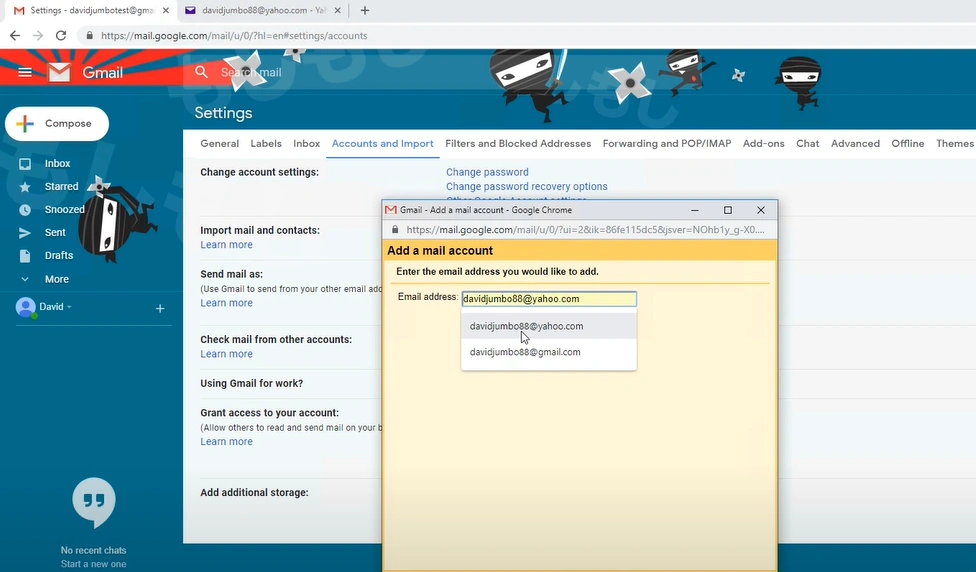Image resolution: width=976 pixels, height=572 pixels.
Task: Click the Sent arrow icon
Action: tap(25, 233)
